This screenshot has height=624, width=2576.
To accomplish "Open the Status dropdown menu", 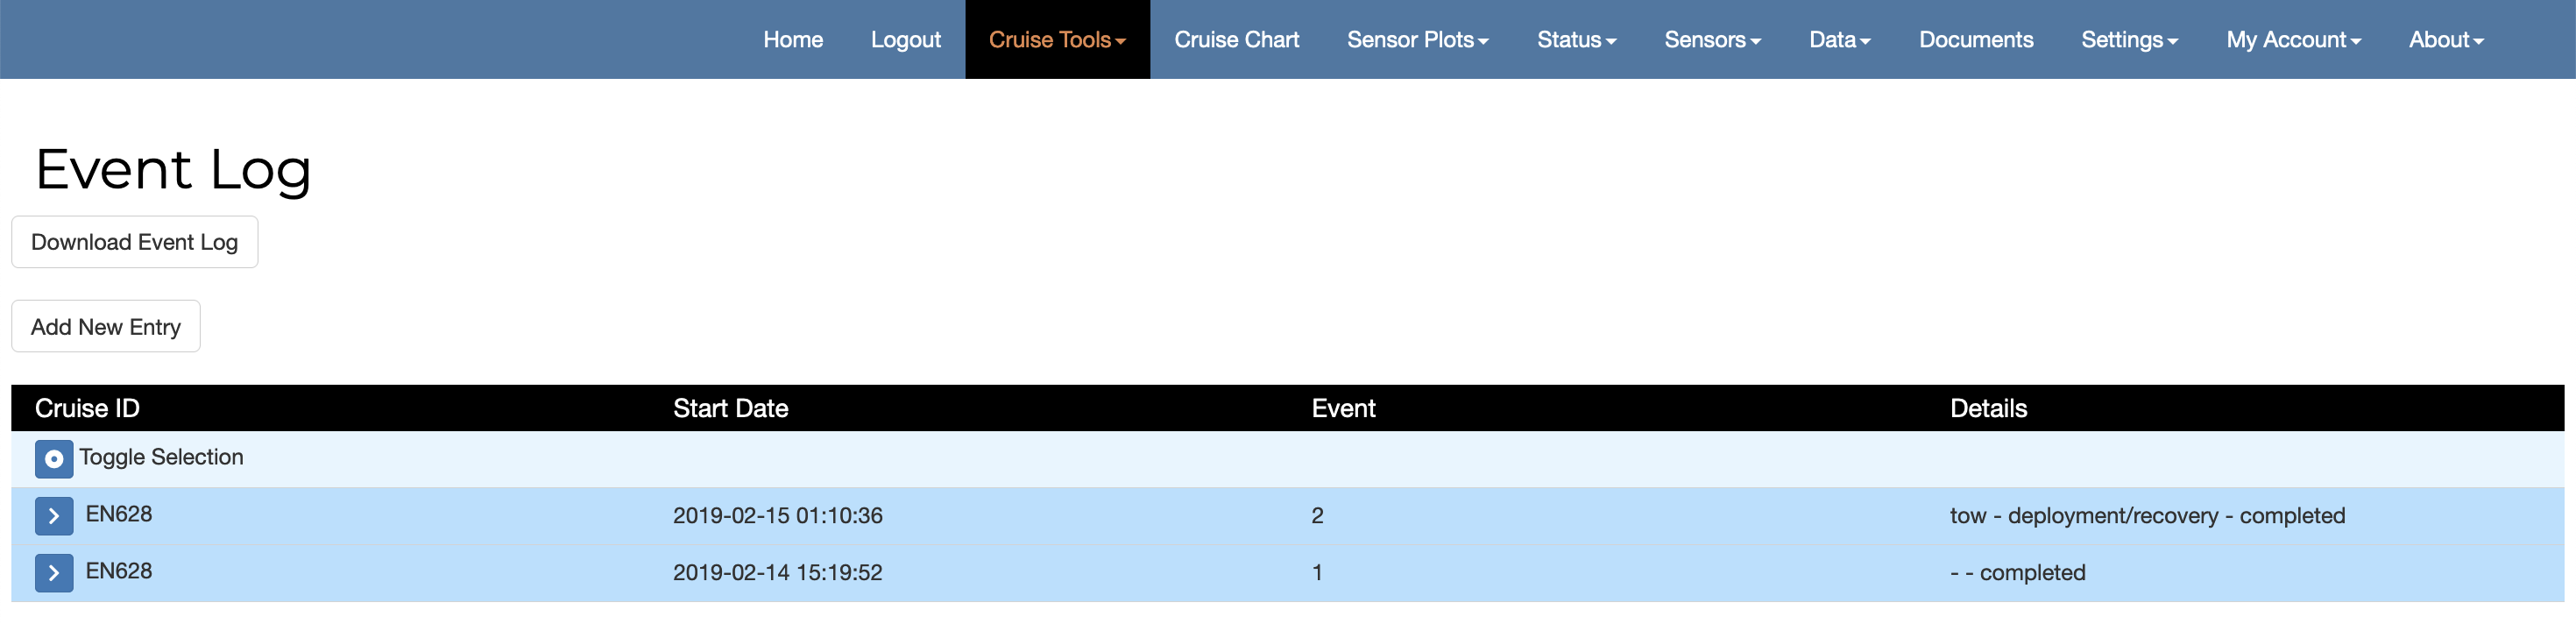I will click(1576, 40).
